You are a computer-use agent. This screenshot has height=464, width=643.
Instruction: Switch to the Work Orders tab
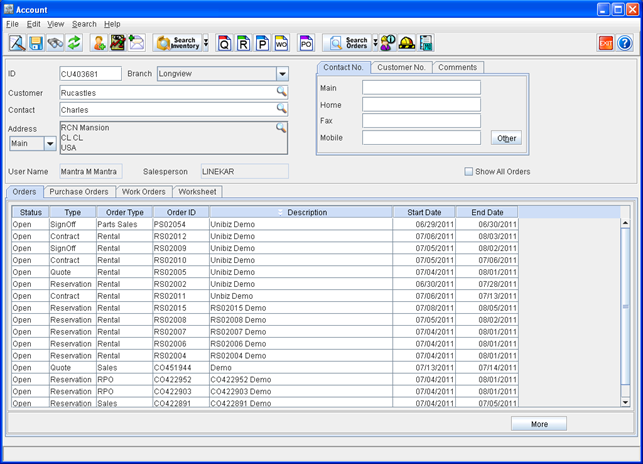[144, 192]
